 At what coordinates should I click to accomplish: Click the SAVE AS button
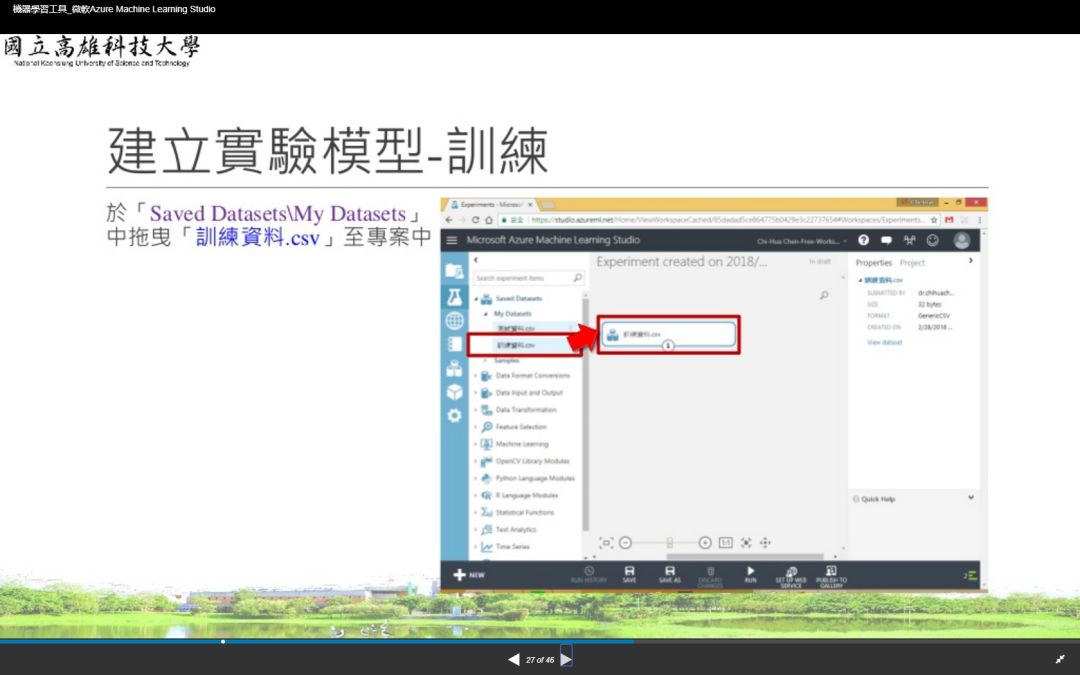669,574
